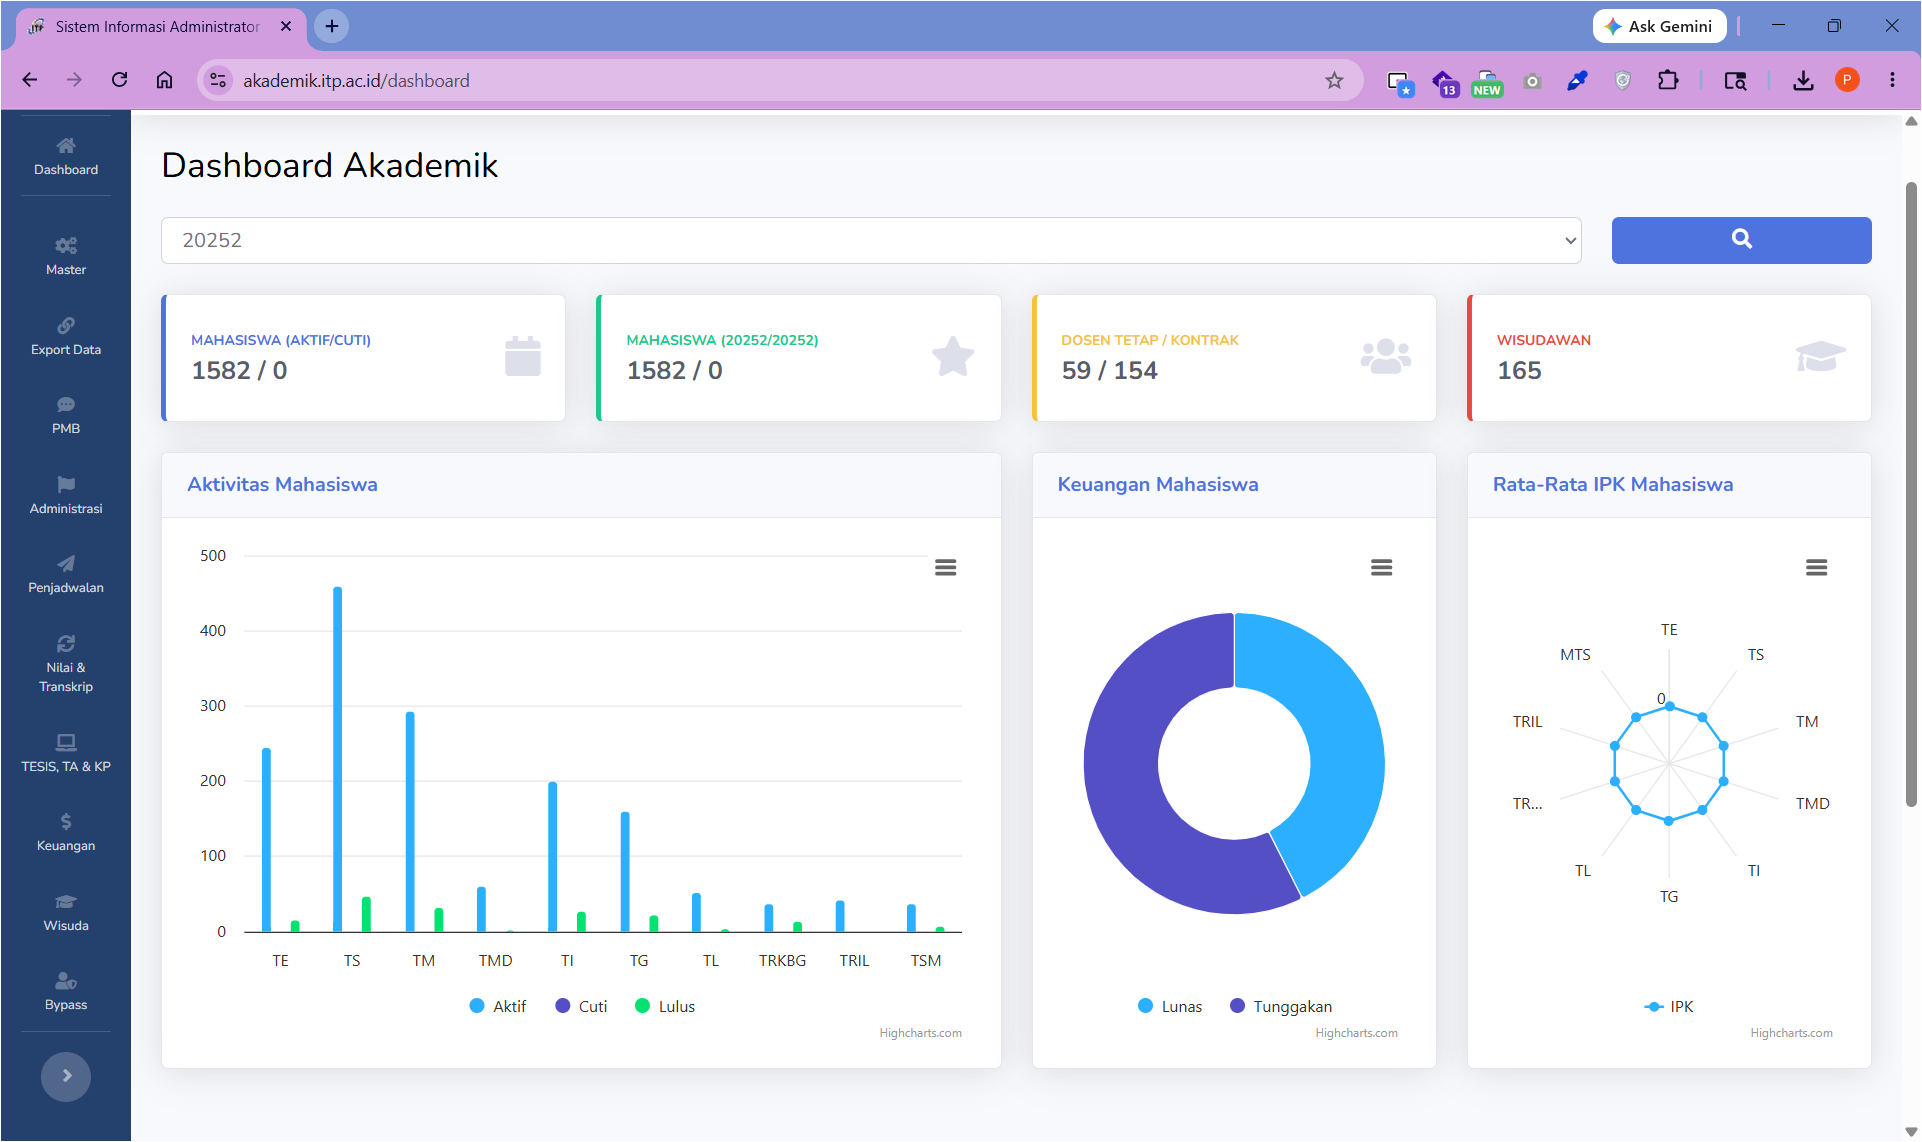
Task: Open the Aktivitas Mahasiswa chart context menu
Action: [945, 567]
